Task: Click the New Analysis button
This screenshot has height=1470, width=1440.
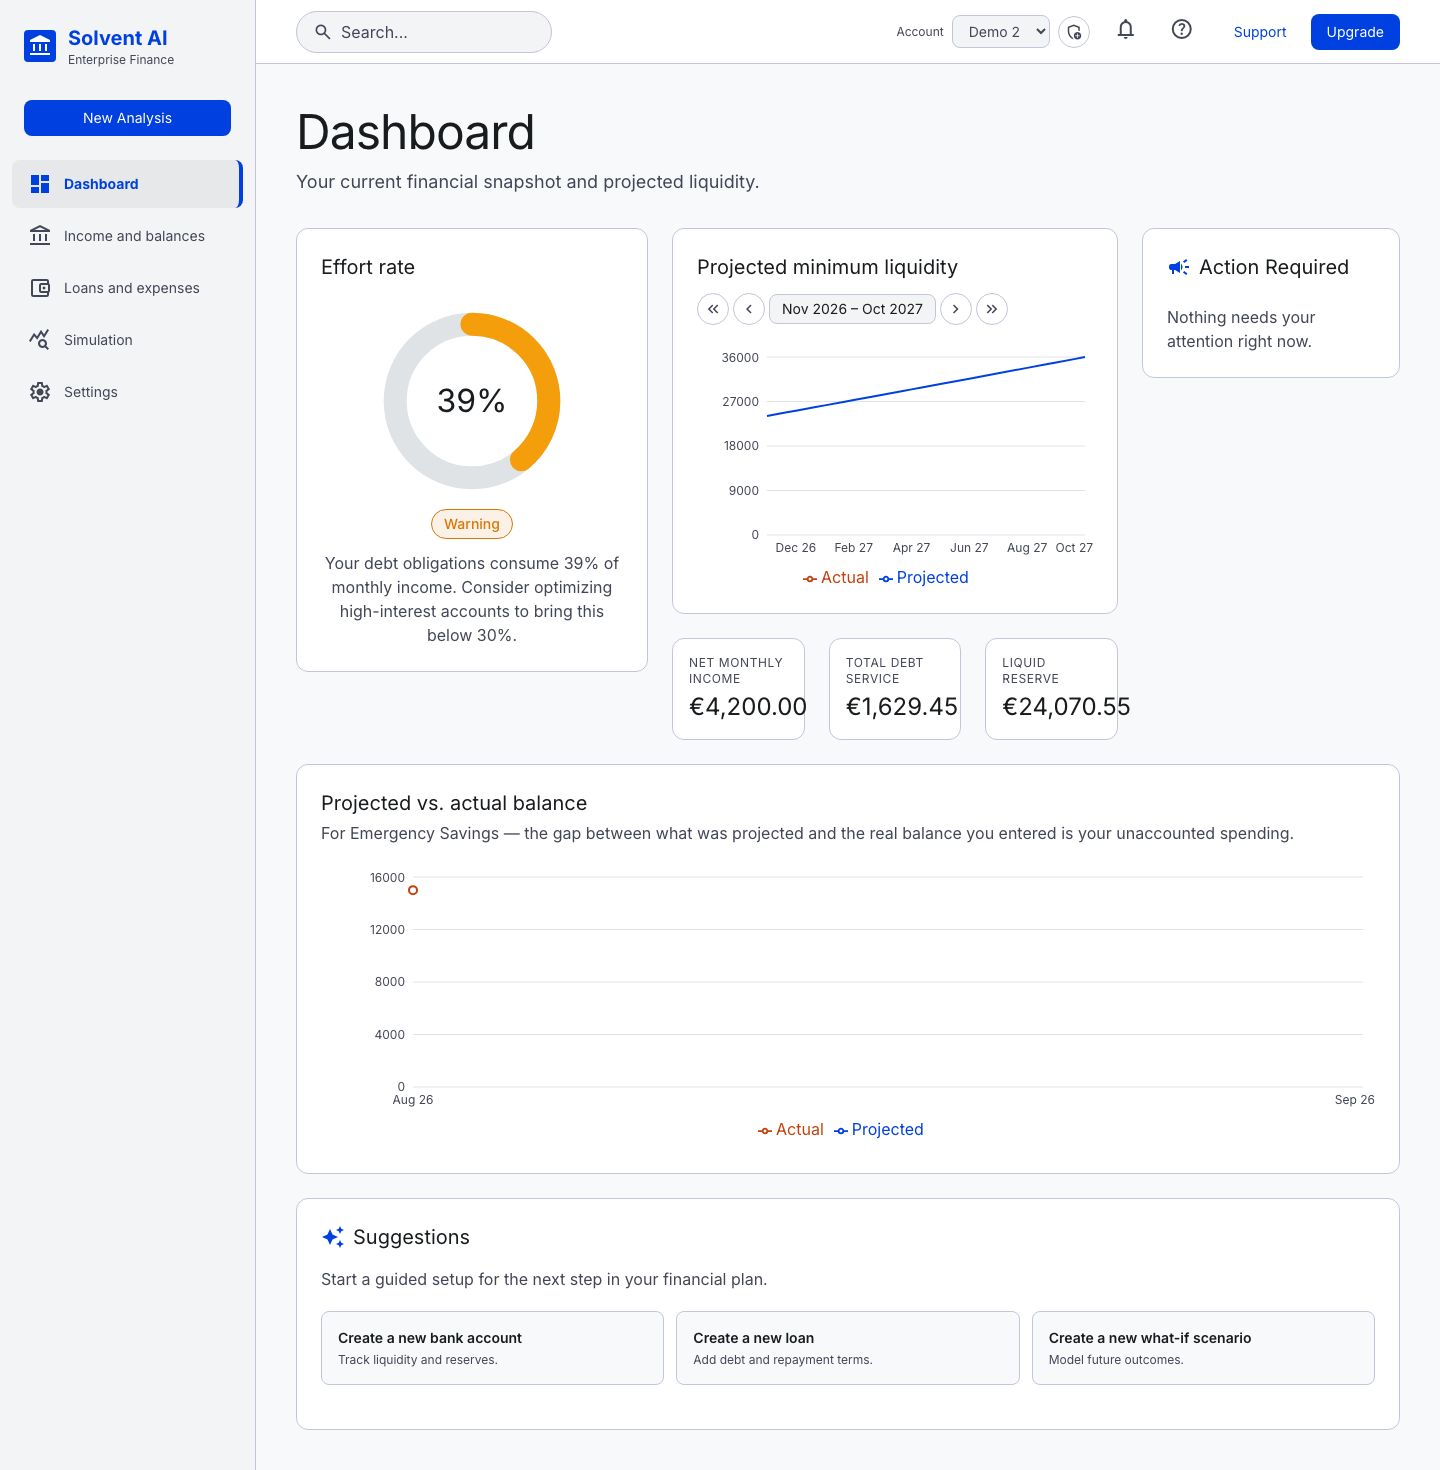Action: [127, 118]
